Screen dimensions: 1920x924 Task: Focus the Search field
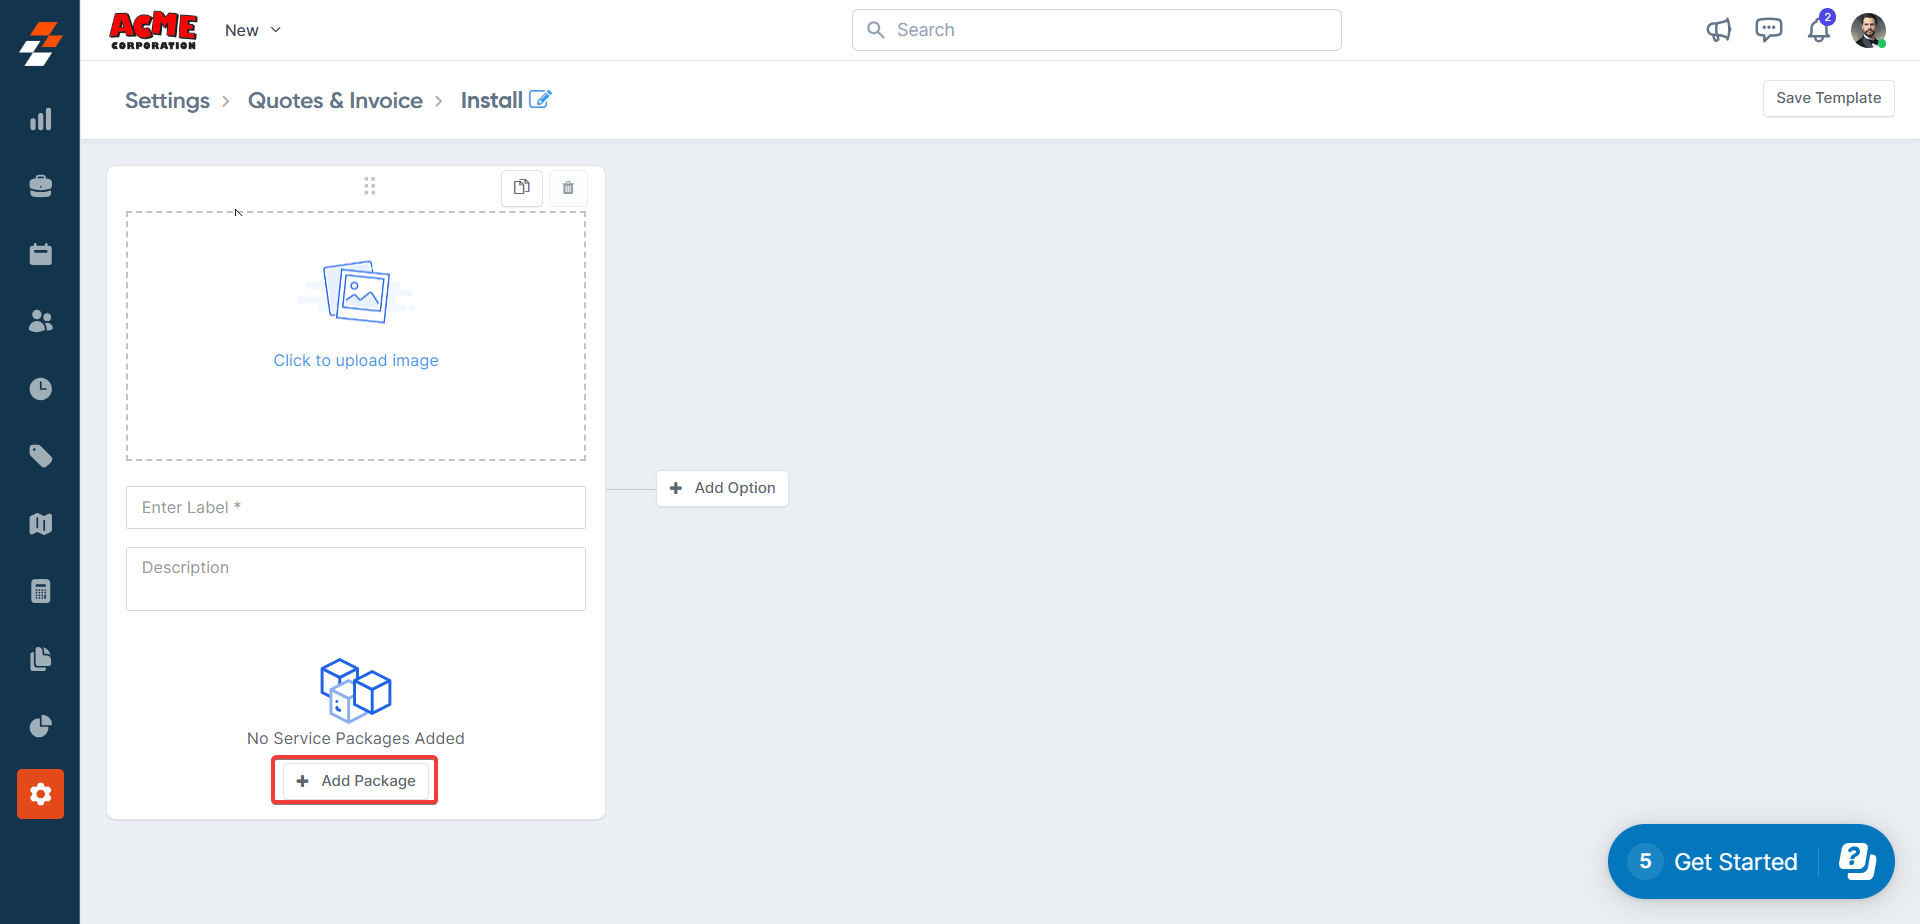point(1097,30)
